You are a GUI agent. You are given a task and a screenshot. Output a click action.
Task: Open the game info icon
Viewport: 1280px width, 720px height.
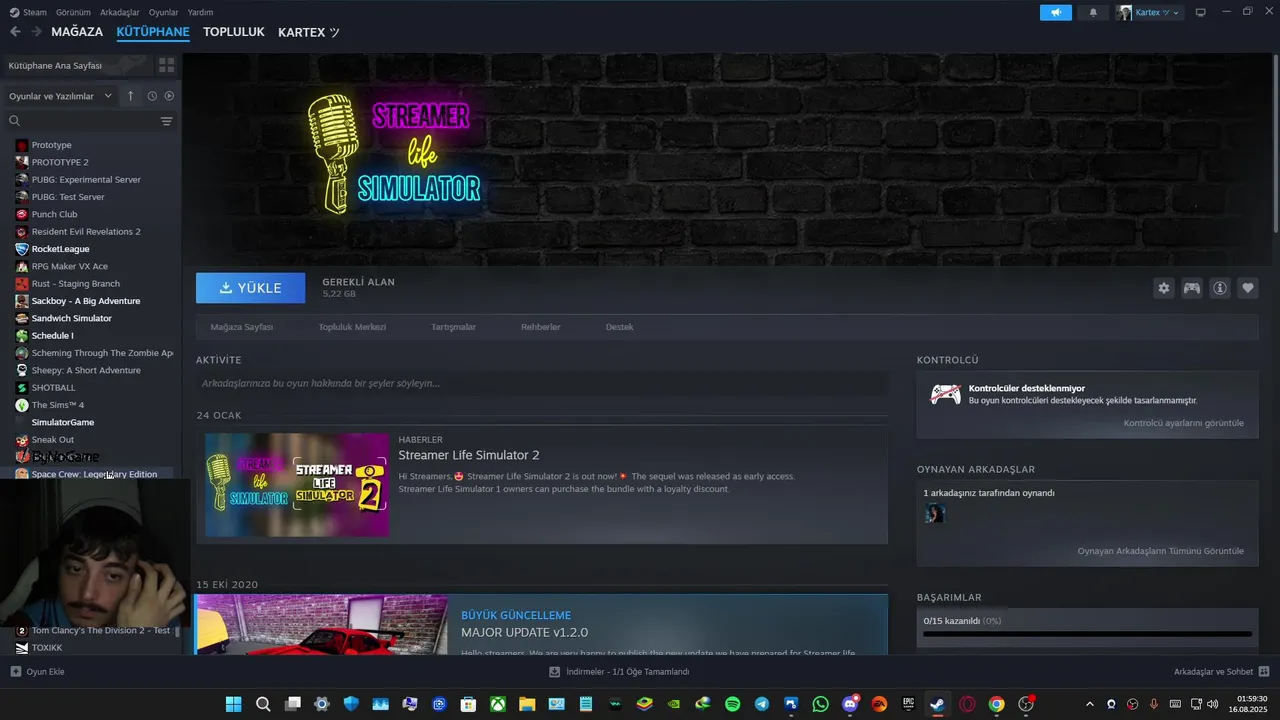1219,288
